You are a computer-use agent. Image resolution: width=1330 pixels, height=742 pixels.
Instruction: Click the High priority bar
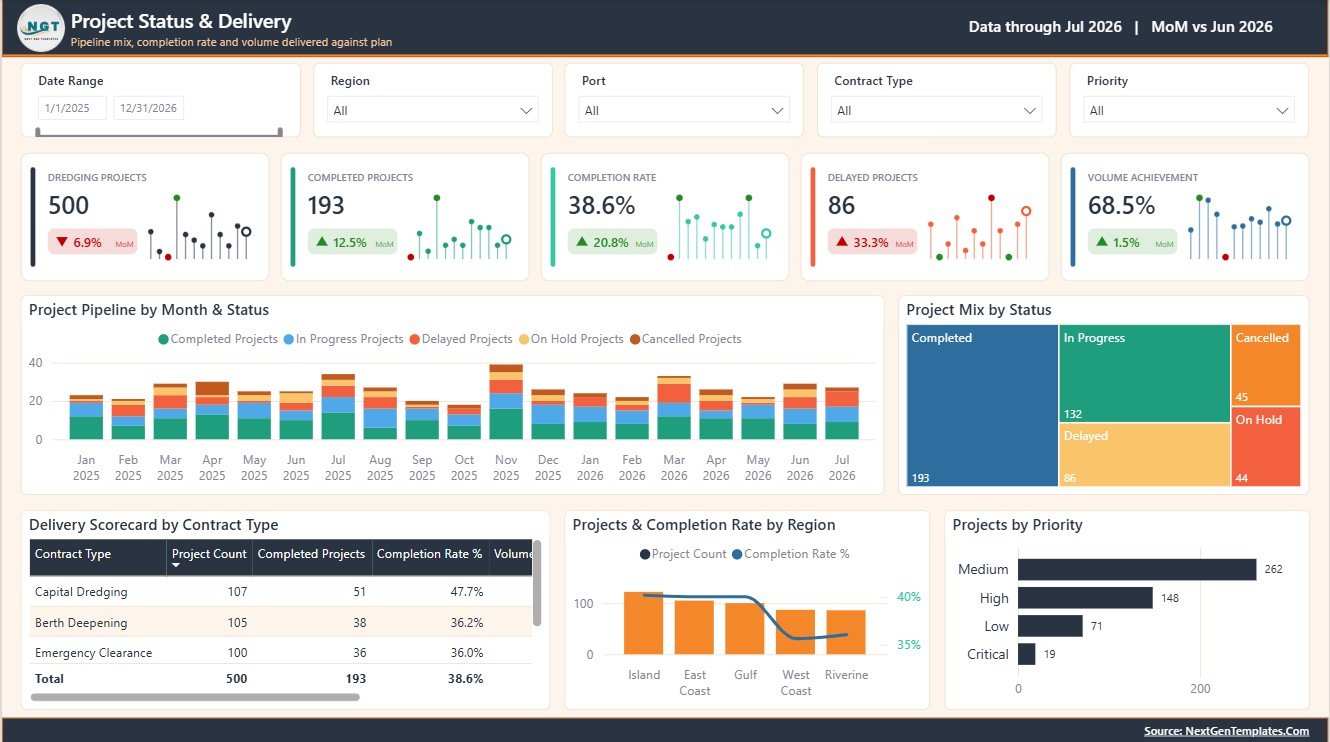click(1085, 598)
